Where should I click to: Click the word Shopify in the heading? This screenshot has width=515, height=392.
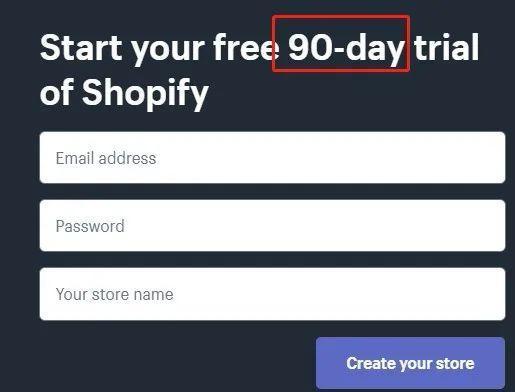[145, 94]
